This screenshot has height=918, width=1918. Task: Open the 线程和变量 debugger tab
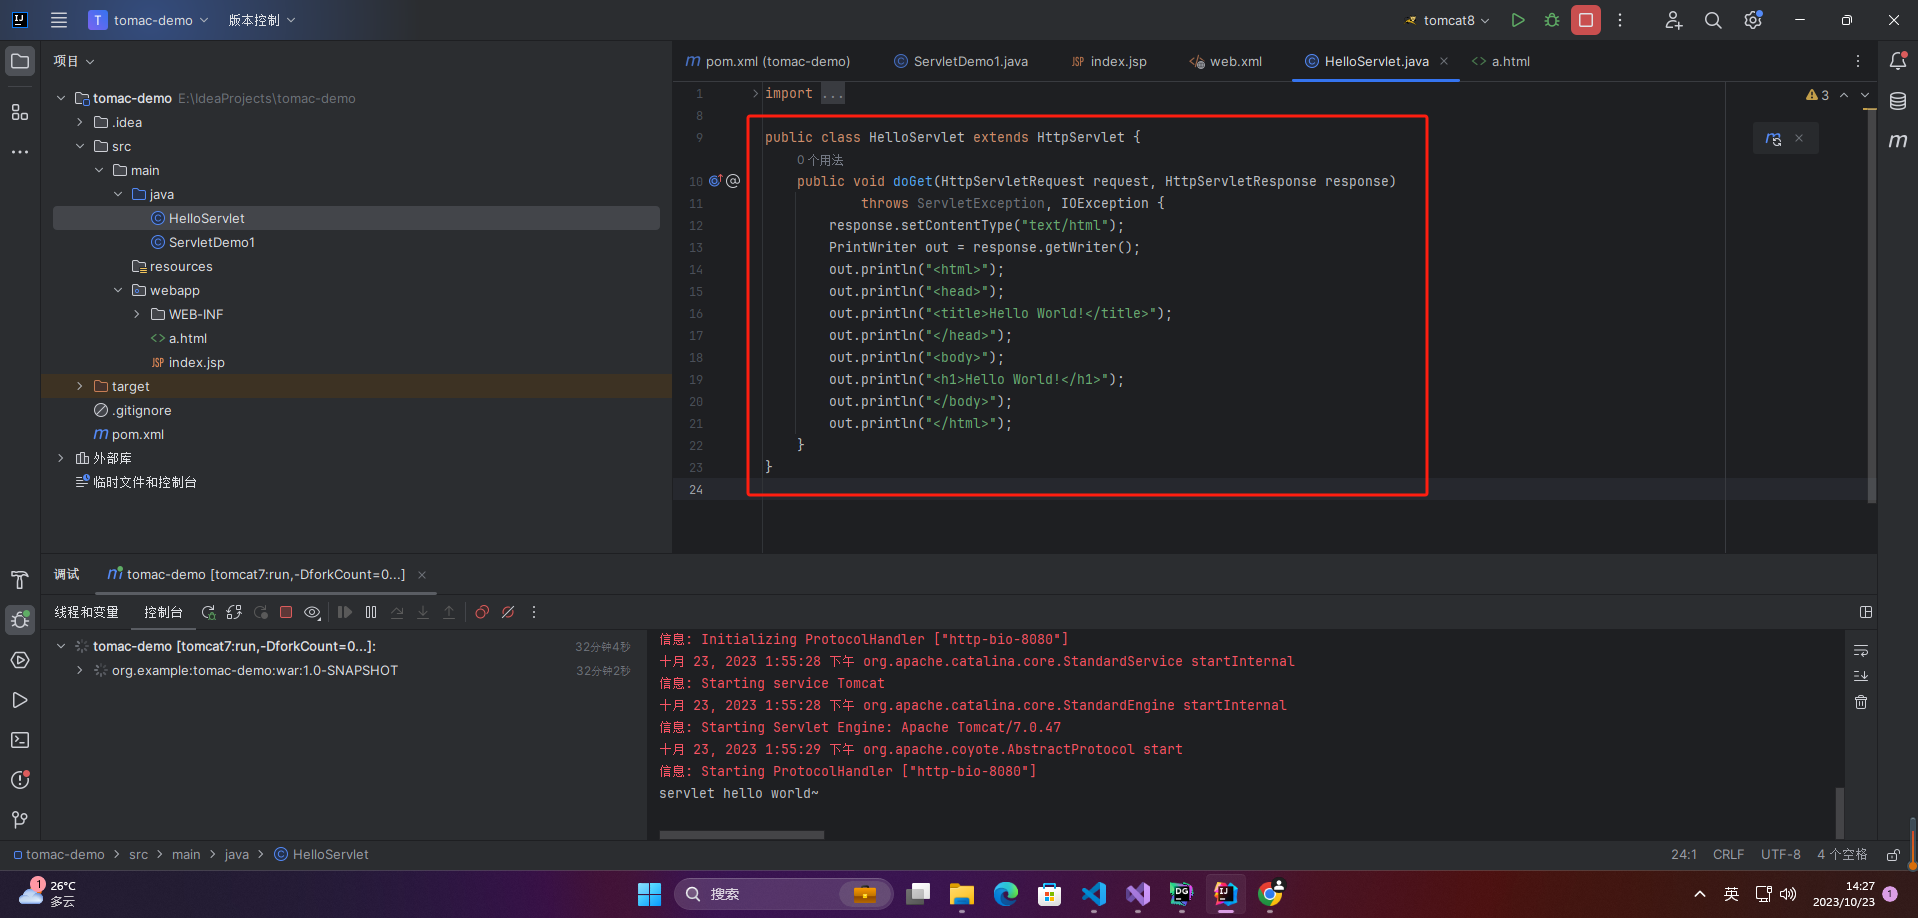coord(86,612)
